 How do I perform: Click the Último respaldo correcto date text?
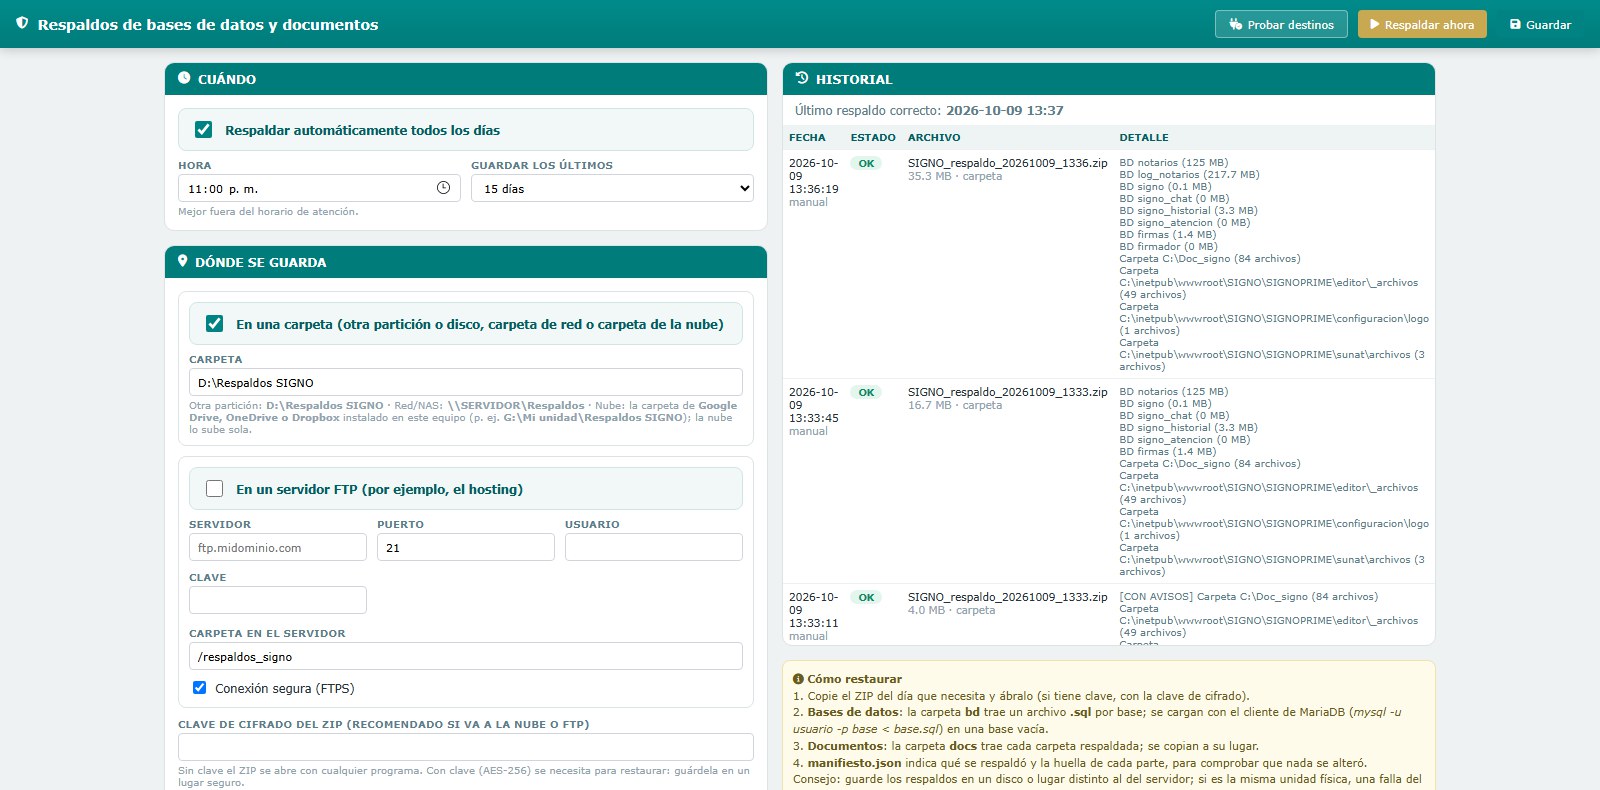tap(1005, 110)
